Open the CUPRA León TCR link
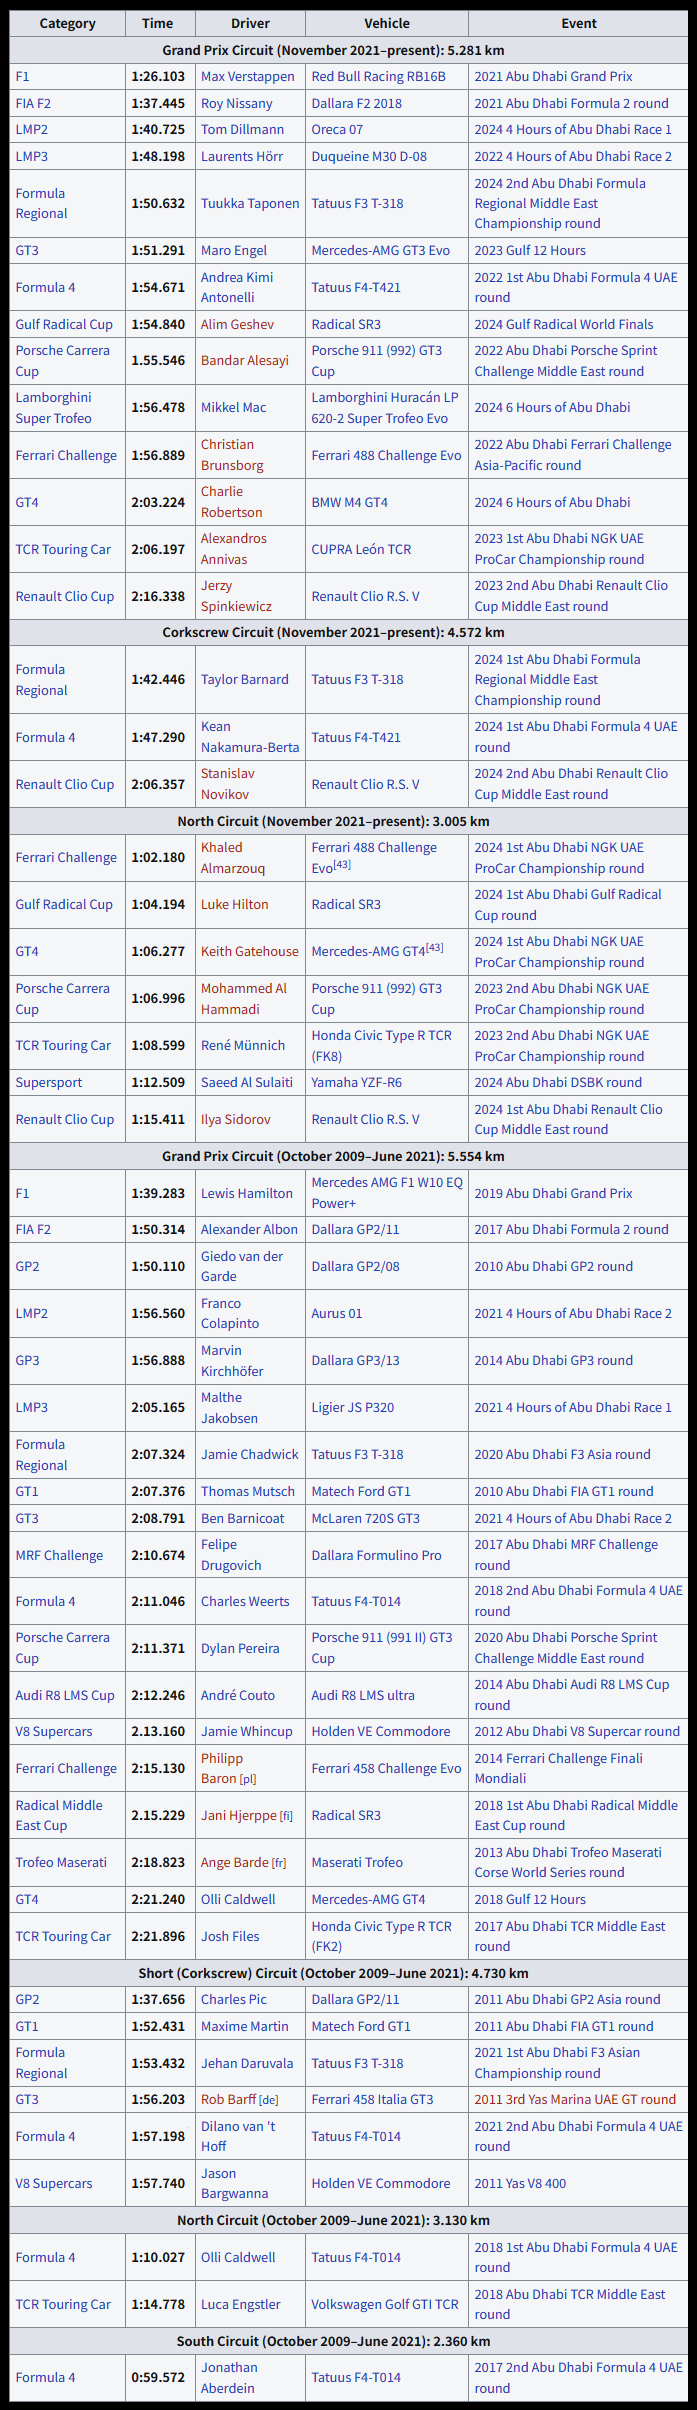The image size is (697, 2410). (x=361, y=549)
